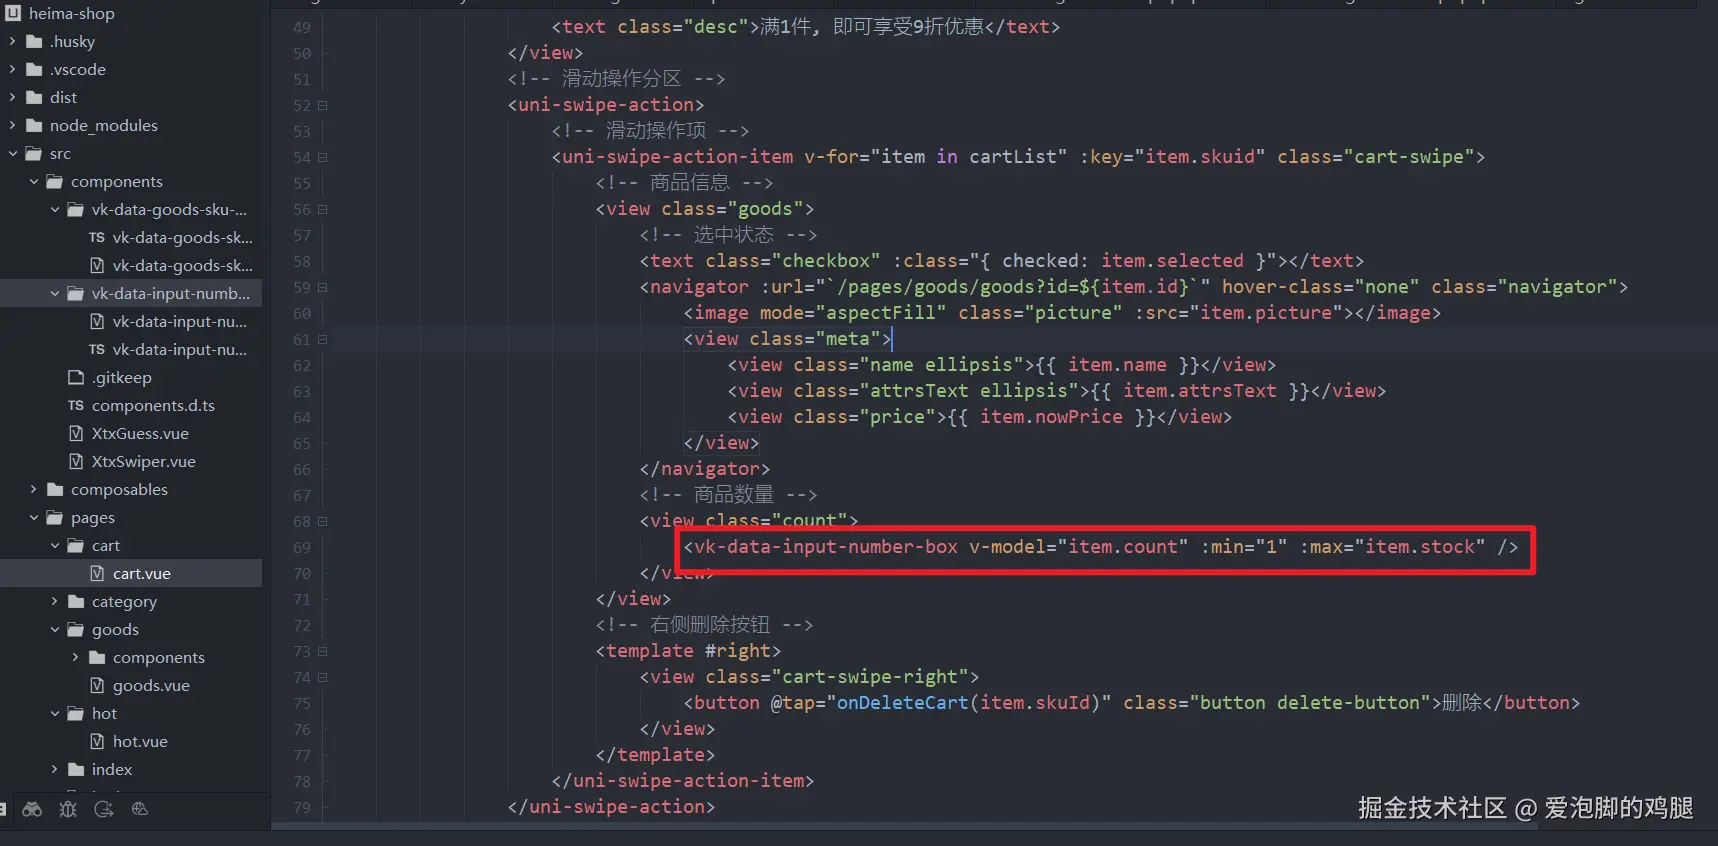Expand the composables folder chevron
Viewport: 1718px width, 846px height.
33,489
